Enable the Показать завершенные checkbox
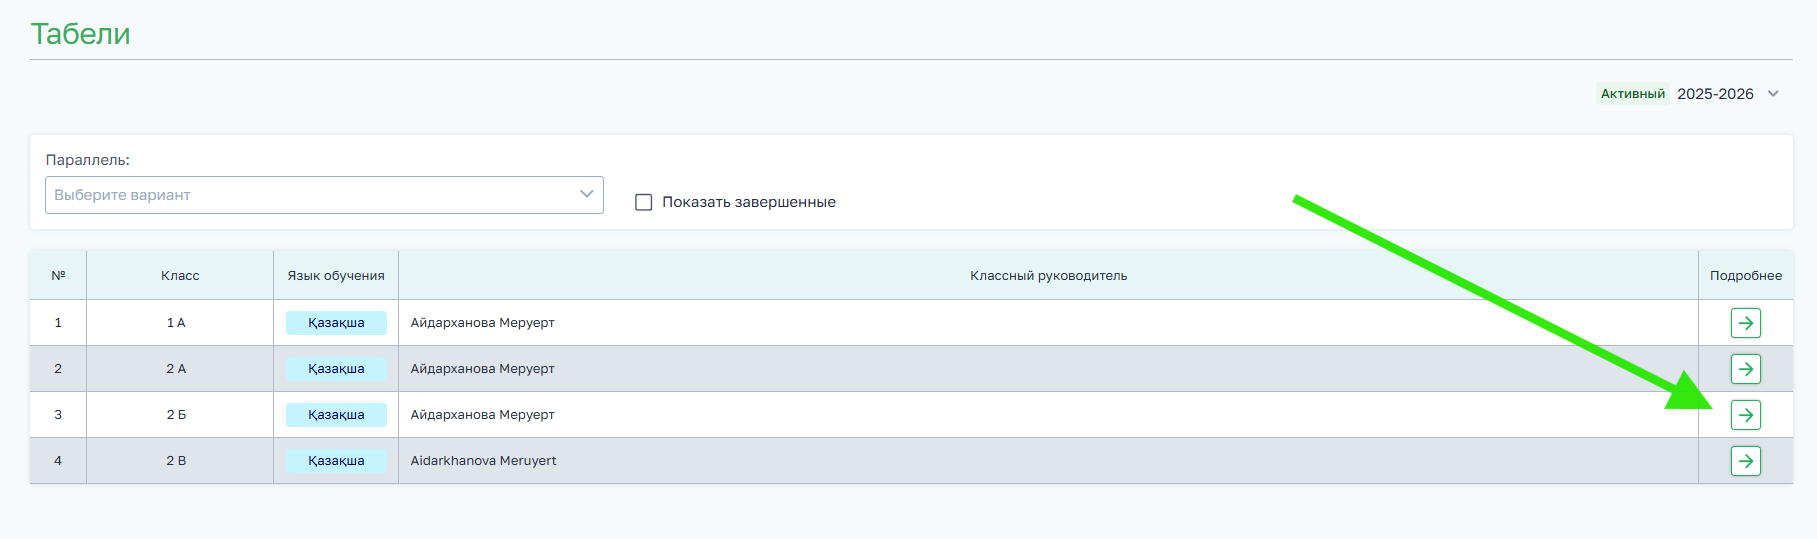The height and width of the screenshot is (539, 1817). (644, 202)
